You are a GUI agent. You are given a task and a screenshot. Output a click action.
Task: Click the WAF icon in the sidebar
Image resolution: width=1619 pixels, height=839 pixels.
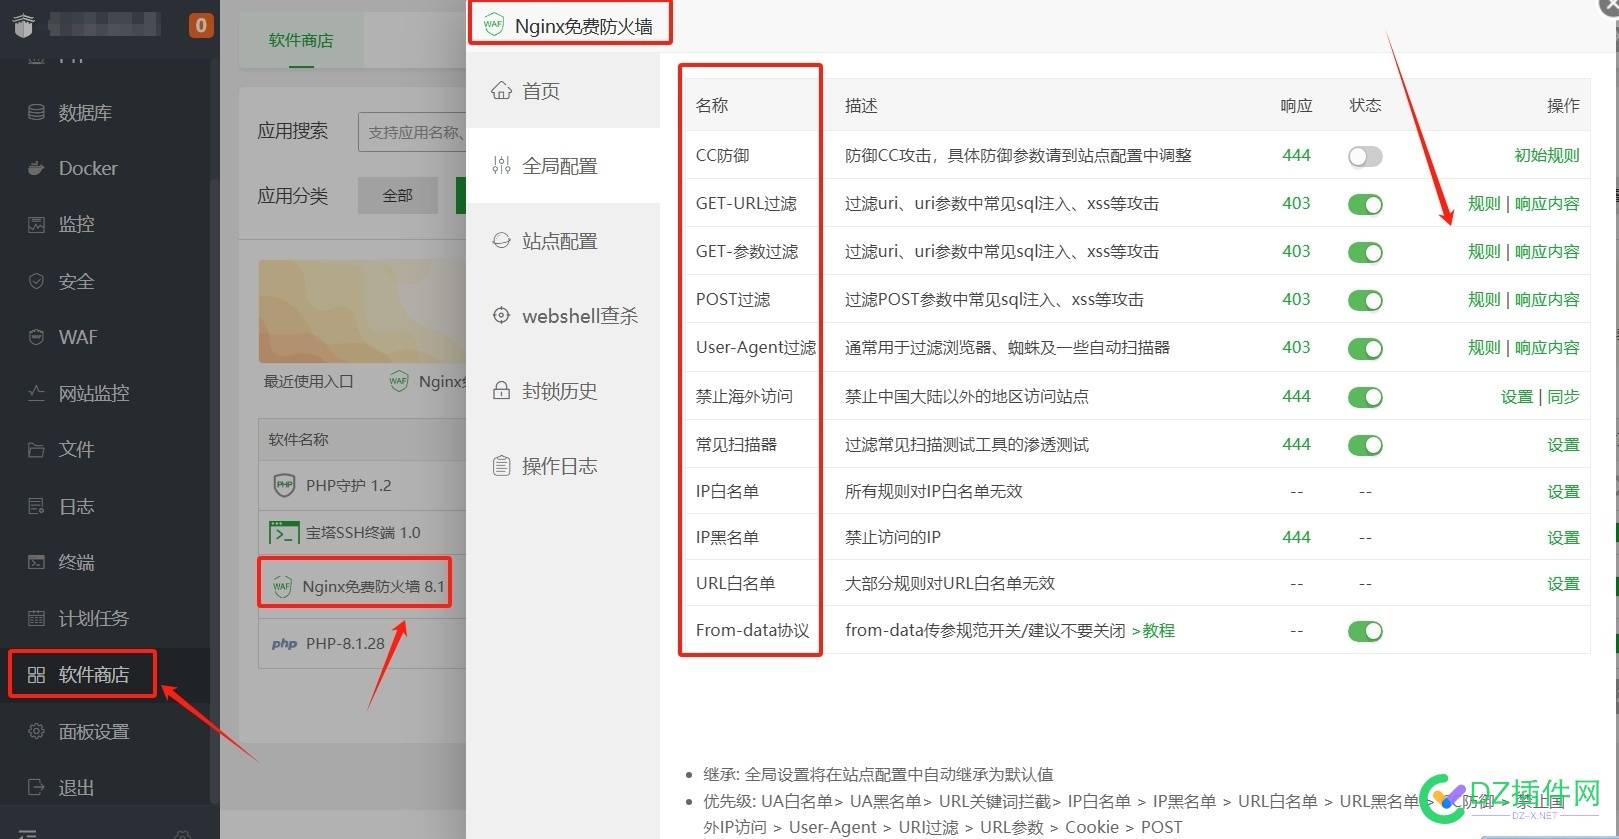(36, 337)
